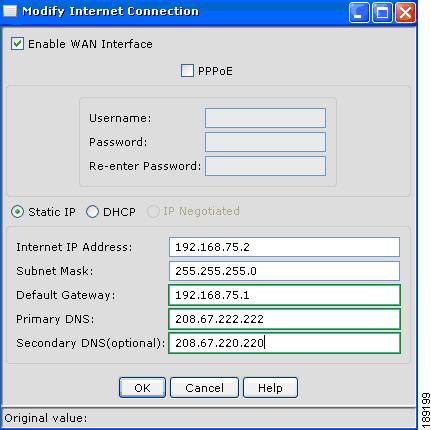431x430 pixels.
Task: Enable the PPPoE checkbox
Action: [187, 70]
